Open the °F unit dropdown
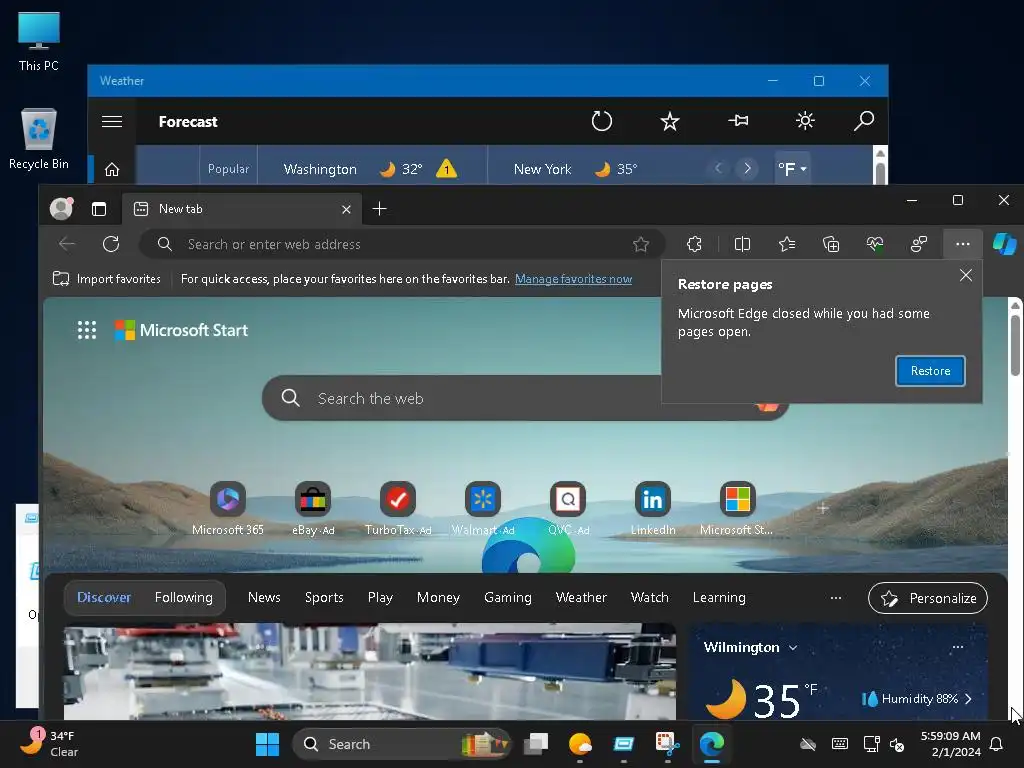This screenshot has height=768, width=1024. 792,169
